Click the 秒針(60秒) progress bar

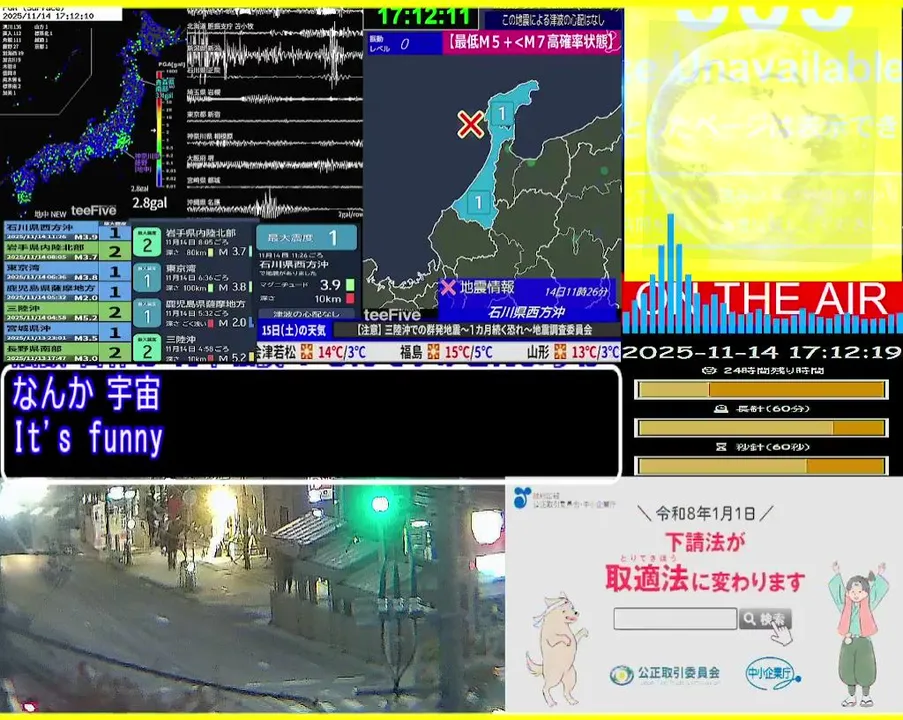pyautogui.click(x=761, y=465)
